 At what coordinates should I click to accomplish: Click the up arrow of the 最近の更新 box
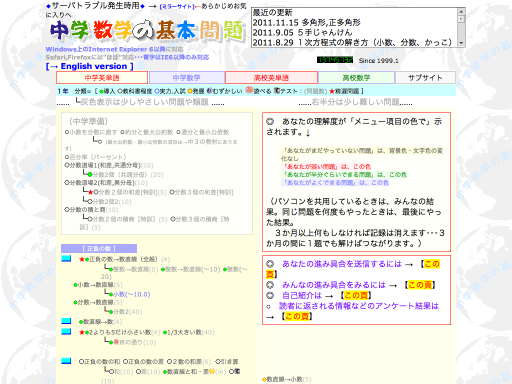(x=461, y=12)
